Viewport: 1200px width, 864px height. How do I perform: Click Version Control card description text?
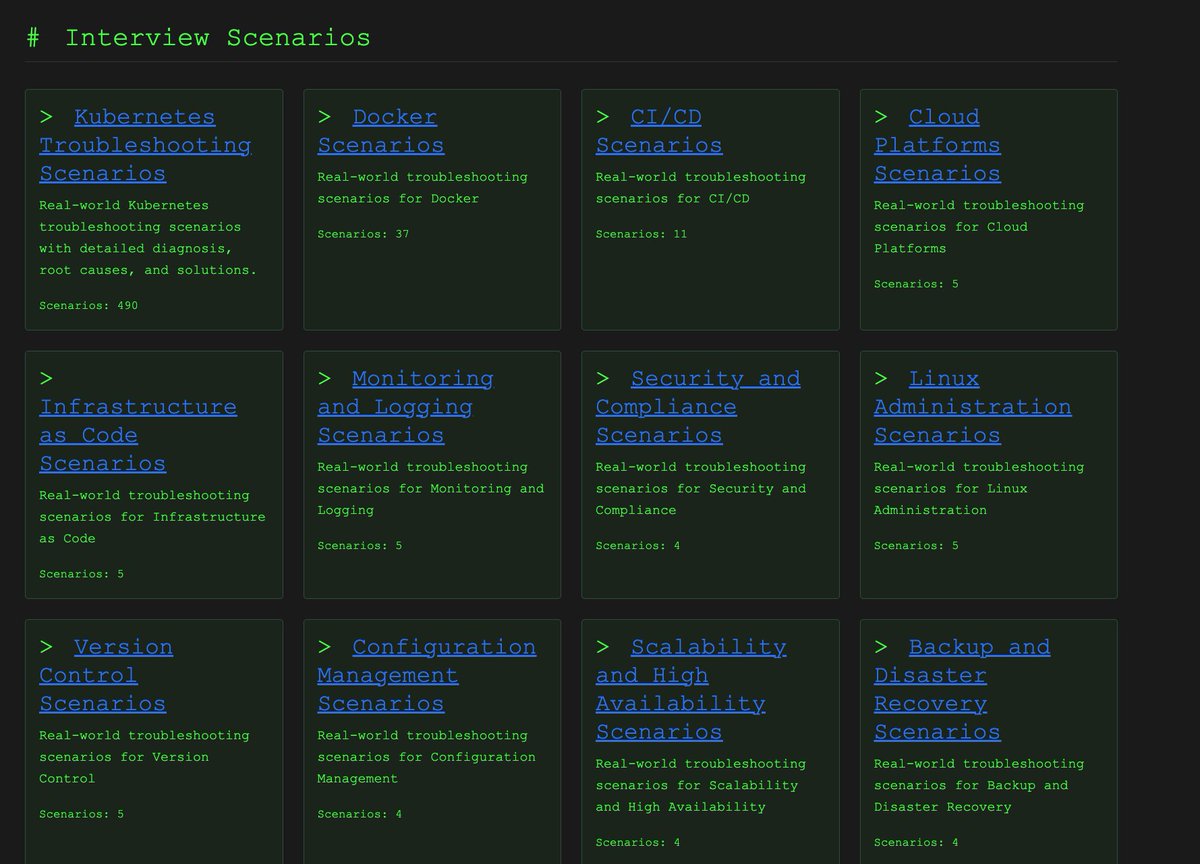pos(144,757)
